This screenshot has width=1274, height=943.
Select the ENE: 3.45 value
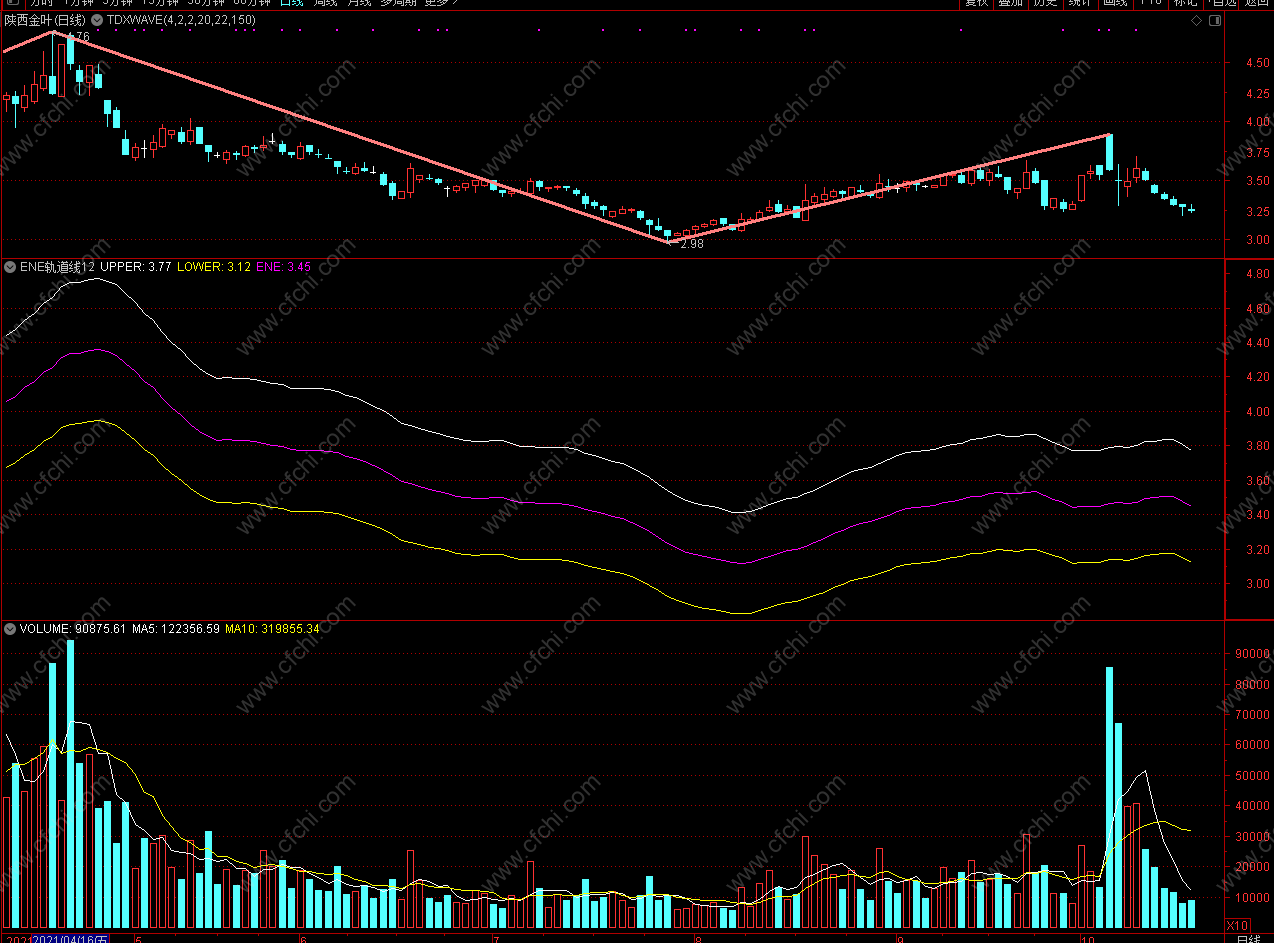284,267
